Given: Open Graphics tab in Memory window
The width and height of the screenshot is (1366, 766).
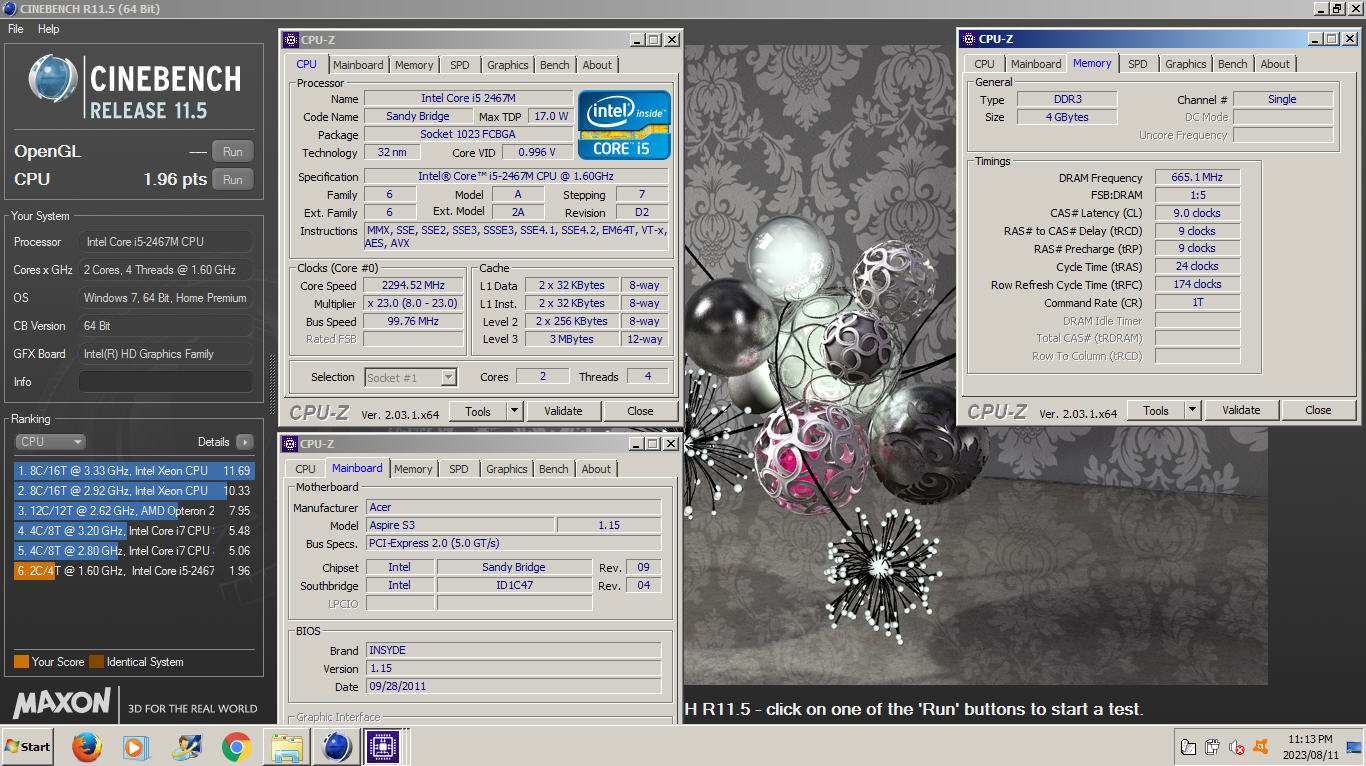Looking at the screenshot, I should pyautogui.click(x=1186, y=64).
